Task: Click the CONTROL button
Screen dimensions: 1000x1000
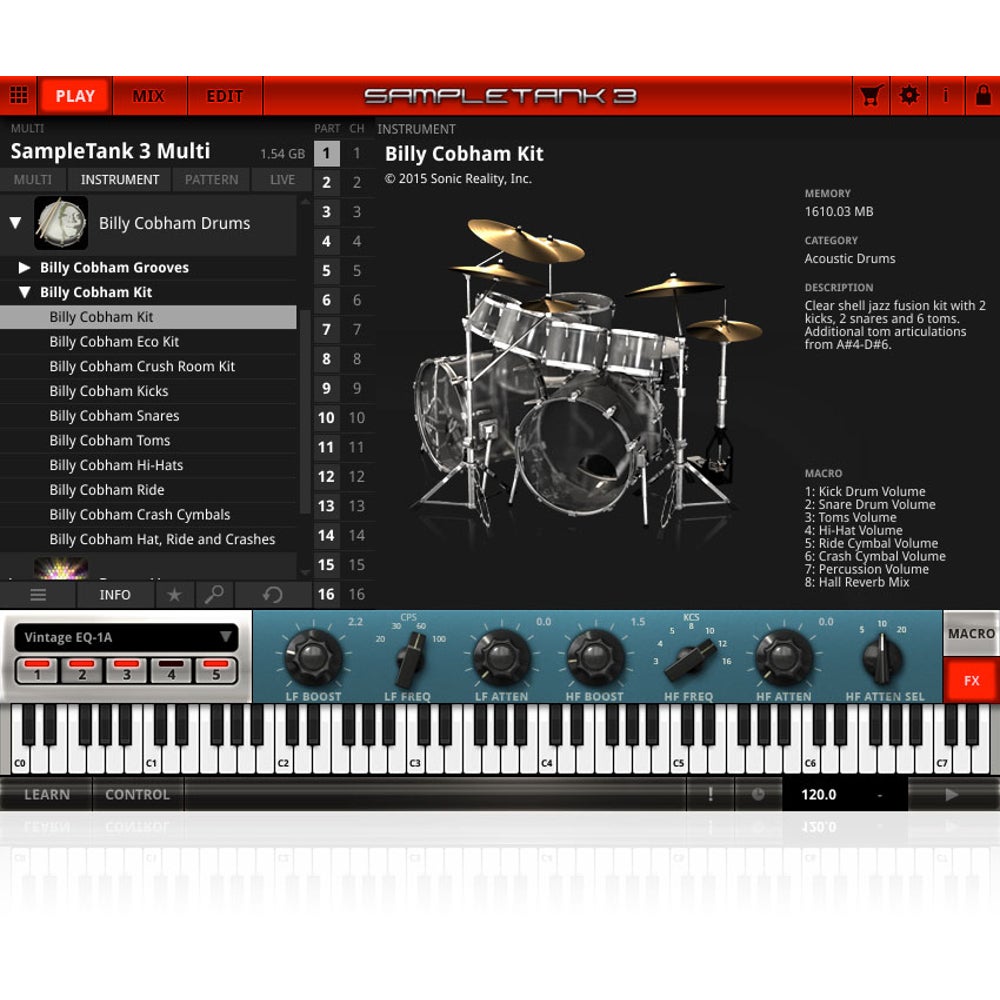Action: tap(137, 794)
